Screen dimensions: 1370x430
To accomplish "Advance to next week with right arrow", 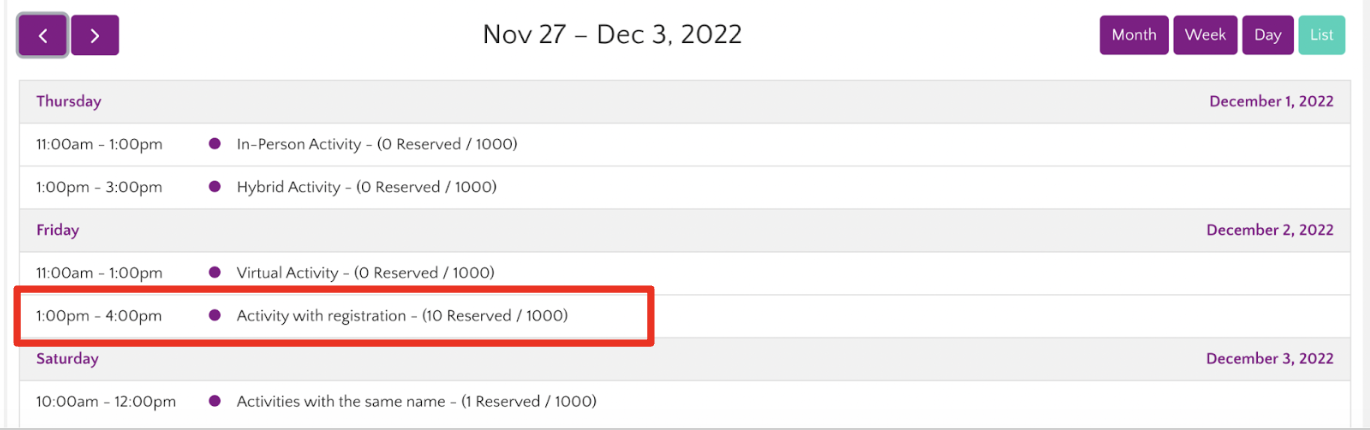I will [95, 36].
